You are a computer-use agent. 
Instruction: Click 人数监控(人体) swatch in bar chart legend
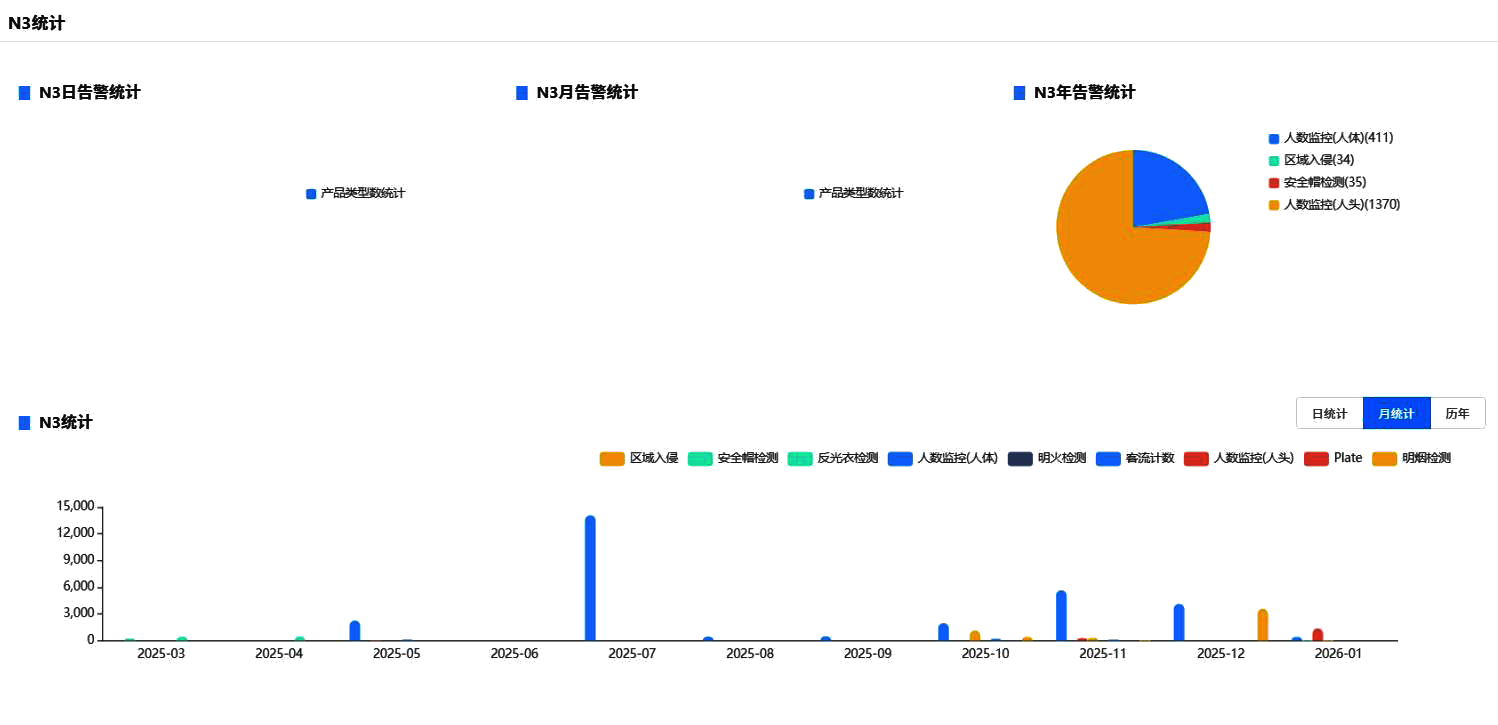[900, 458]
